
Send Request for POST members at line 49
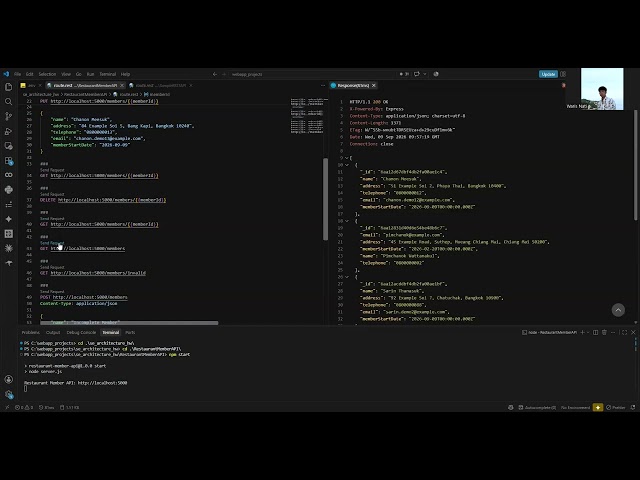pos(52,292)
